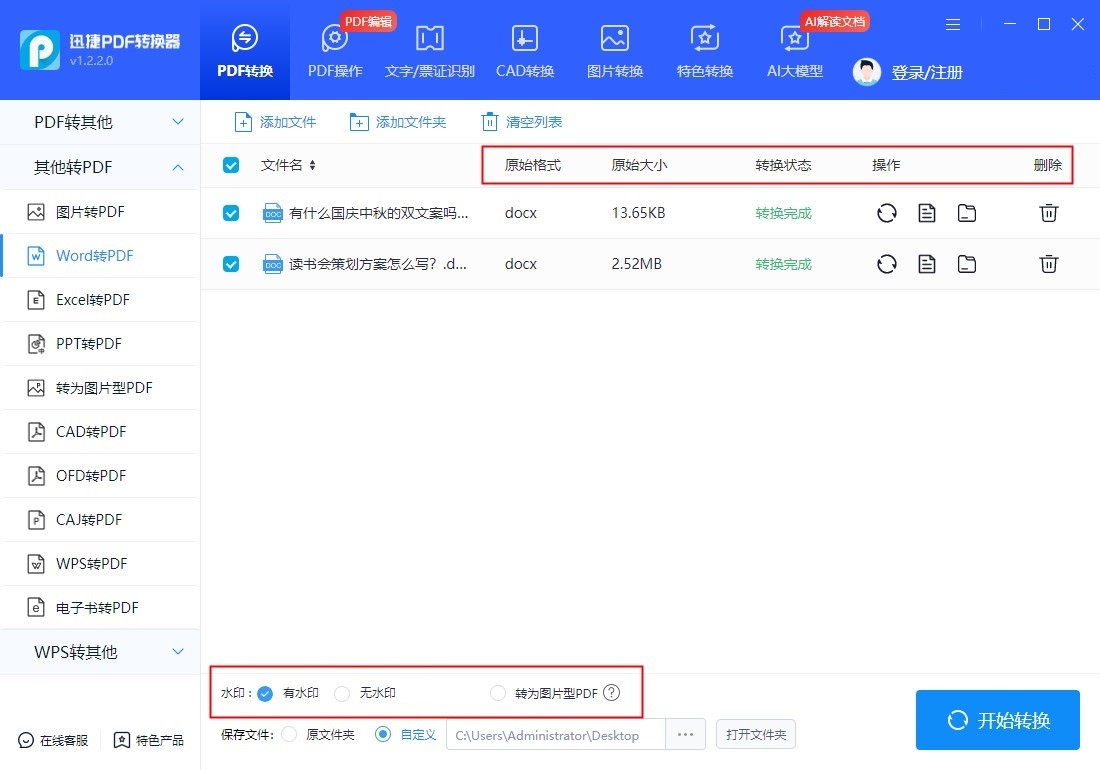This screenshot has width=1100, height=770.
Task: Open 特色产品 featured products panel
Action: 148,740
